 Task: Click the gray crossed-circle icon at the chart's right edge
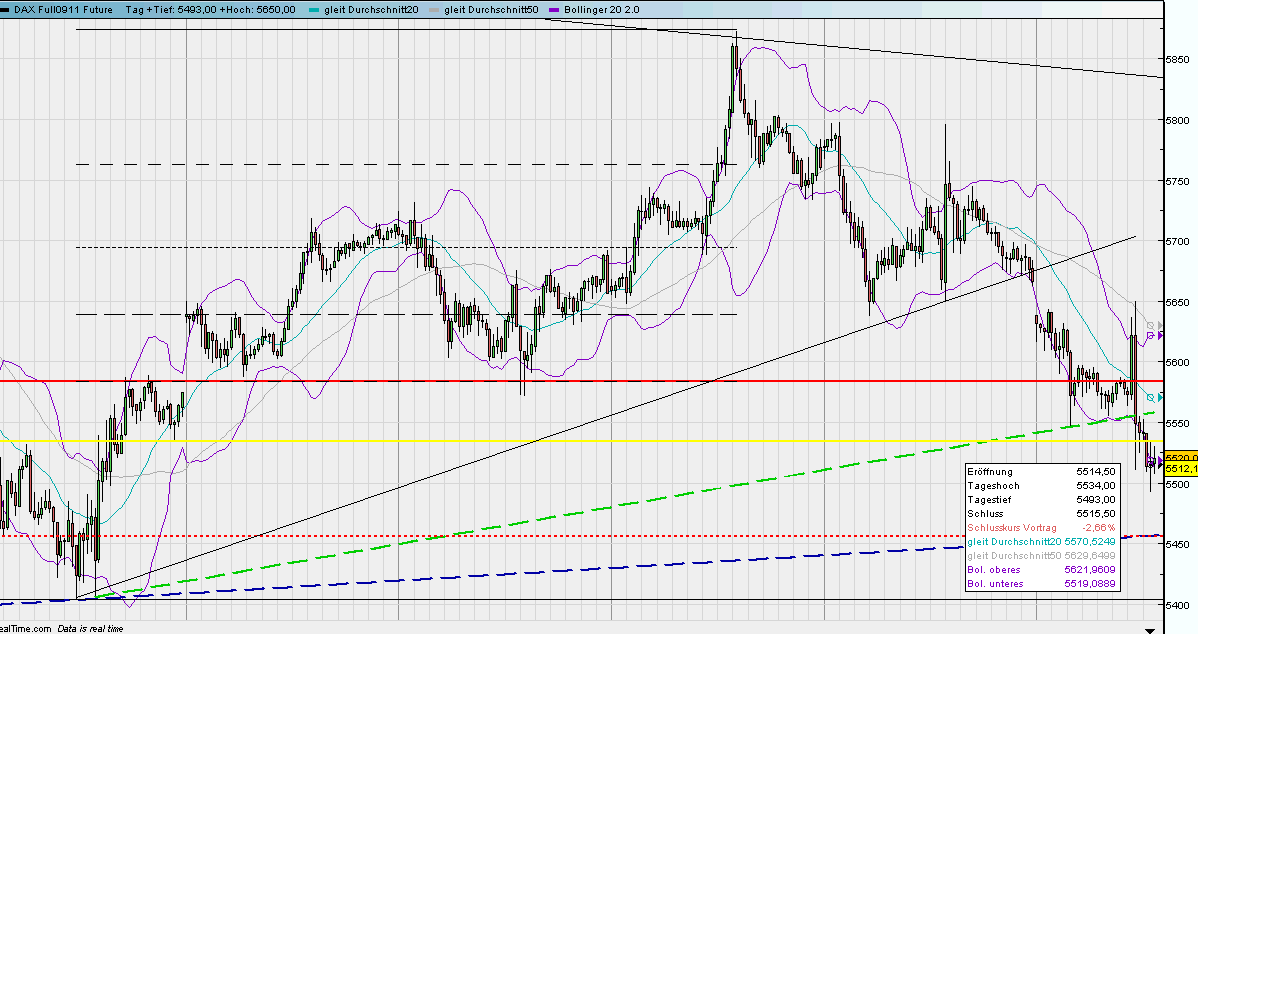pyautogui.click(x=1151, y=325)
